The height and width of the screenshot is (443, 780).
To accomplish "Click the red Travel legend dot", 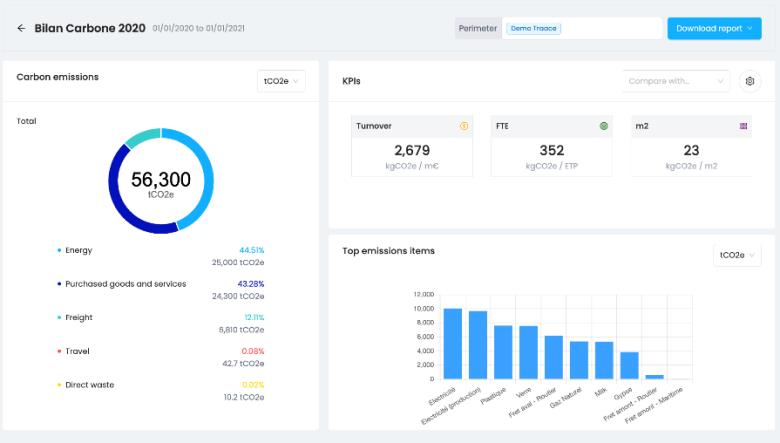I will coord(59,351).
